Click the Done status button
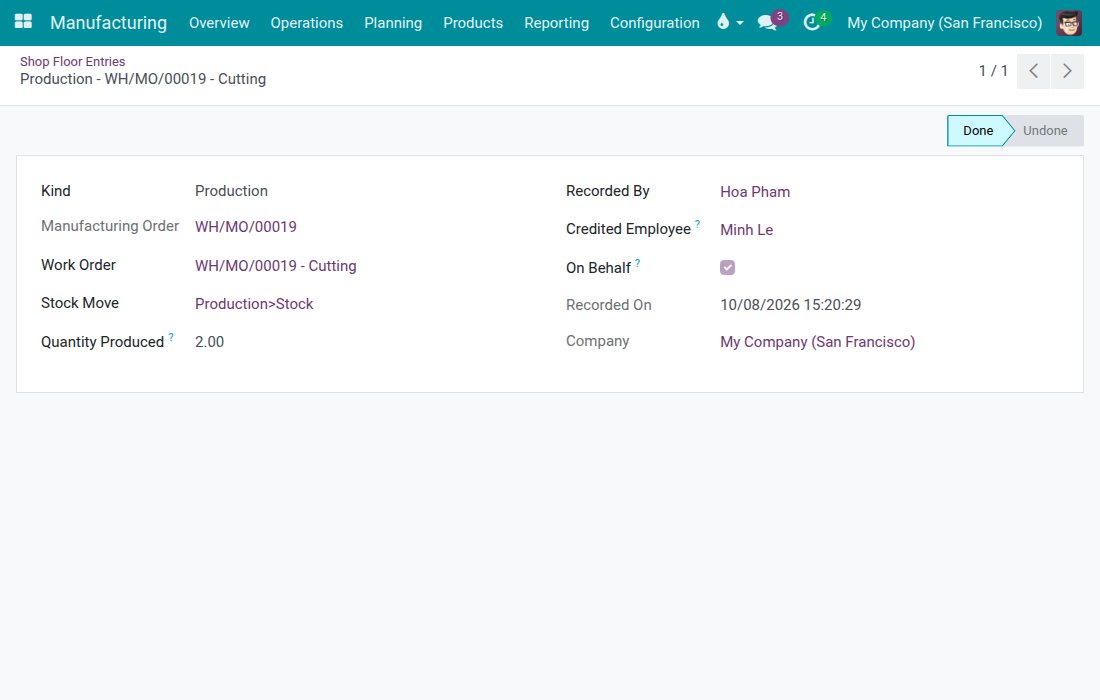The image size is (1100, 700). (x=977, y=130)
